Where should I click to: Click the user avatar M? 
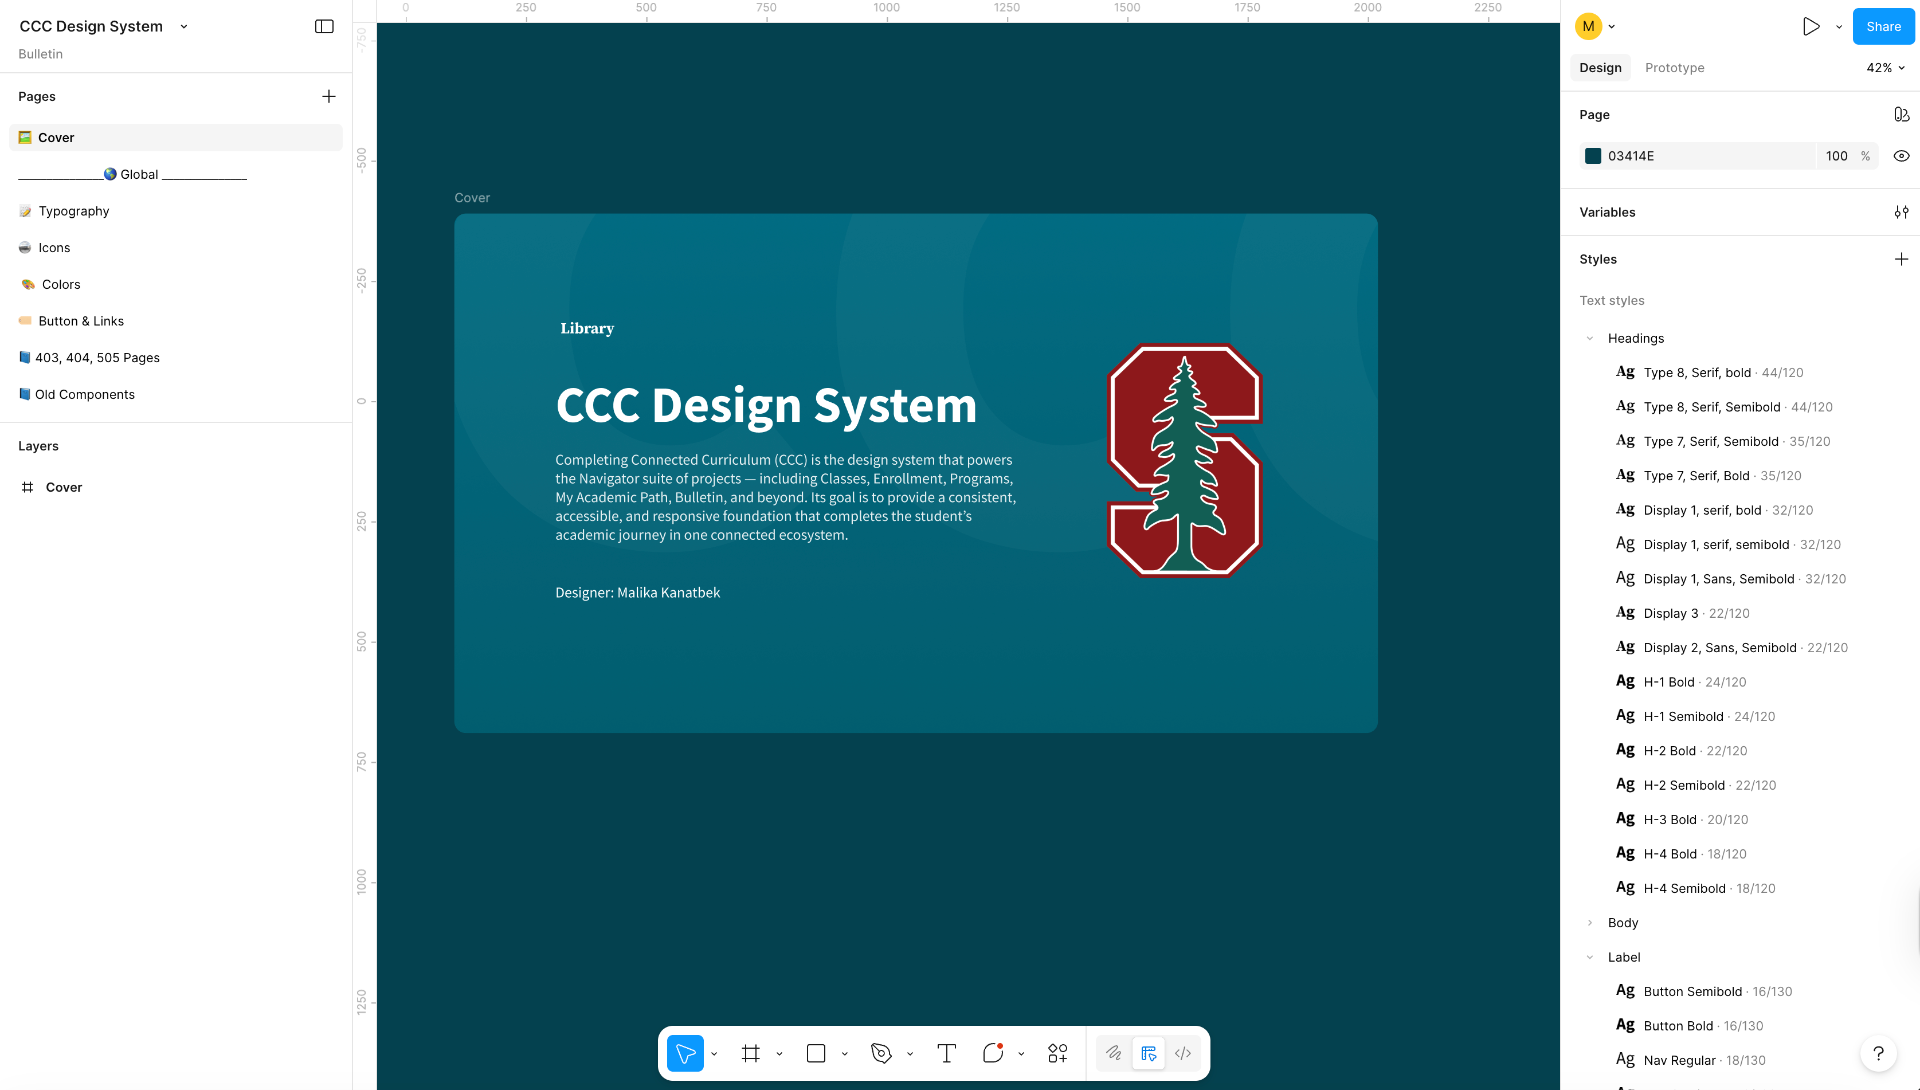click(x=1588, y=27)
